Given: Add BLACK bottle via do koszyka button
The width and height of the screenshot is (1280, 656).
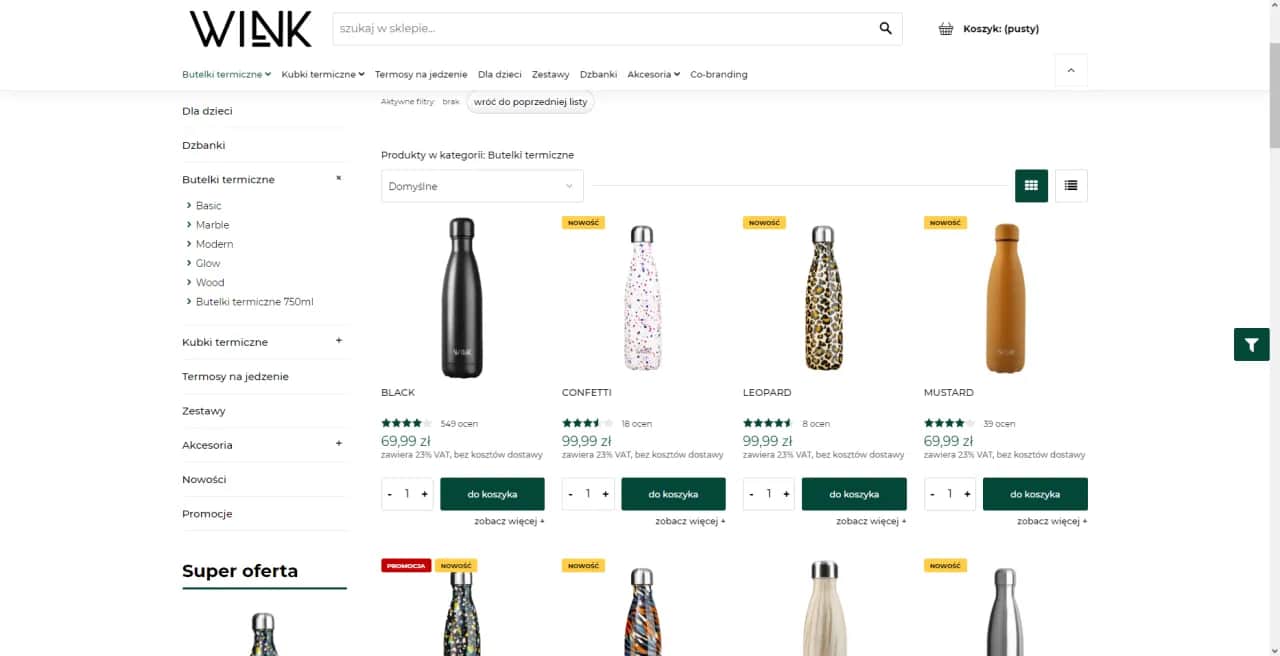Looking at the screenshot, I should [490, 493].
